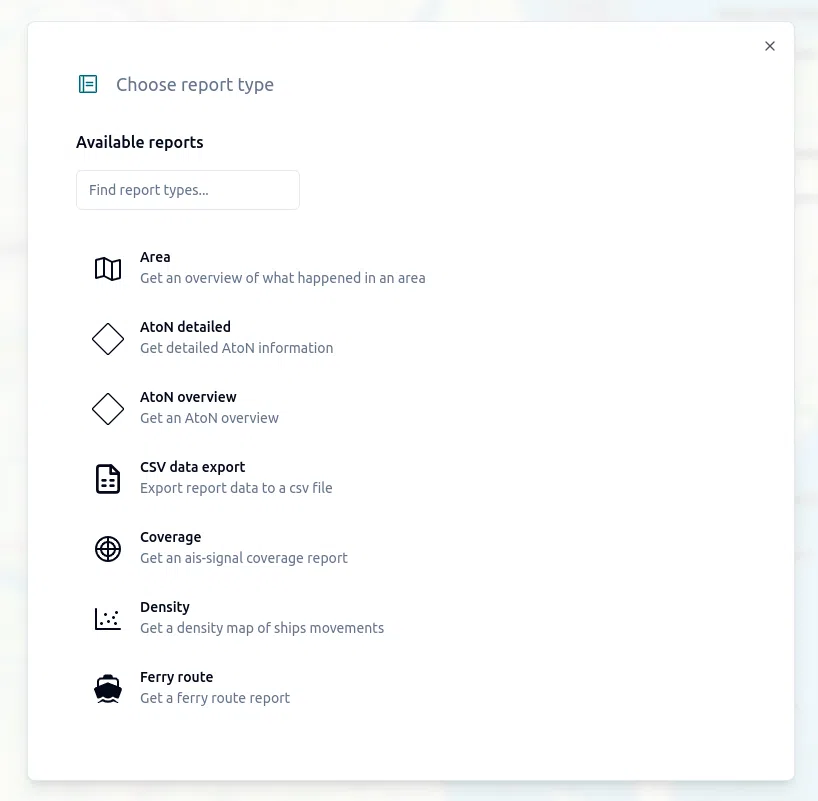818x801 pixels.
Task: Click the report icon beside Choose report type
Action: pos(88,84)
